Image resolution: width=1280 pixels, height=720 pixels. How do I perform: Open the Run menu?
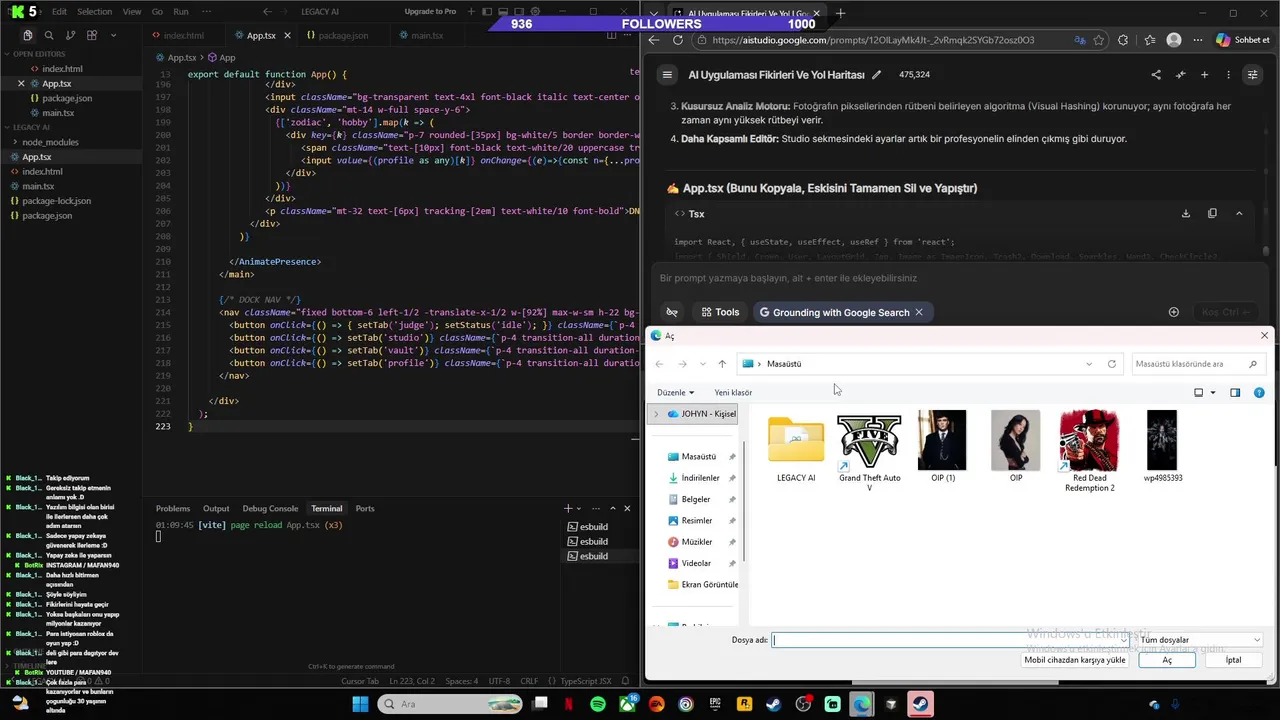click(x=181, y=12)
